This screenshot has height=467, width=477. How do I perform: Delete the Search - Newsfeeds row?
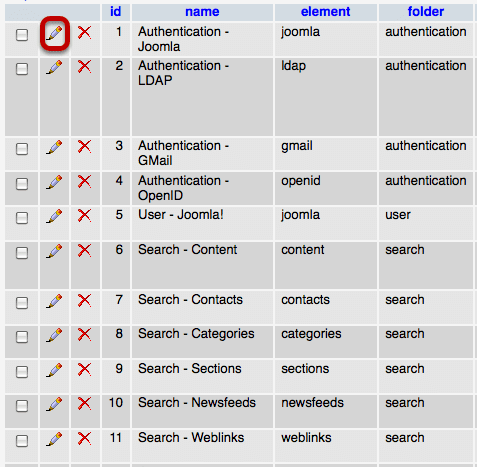[x=84, y=404]
